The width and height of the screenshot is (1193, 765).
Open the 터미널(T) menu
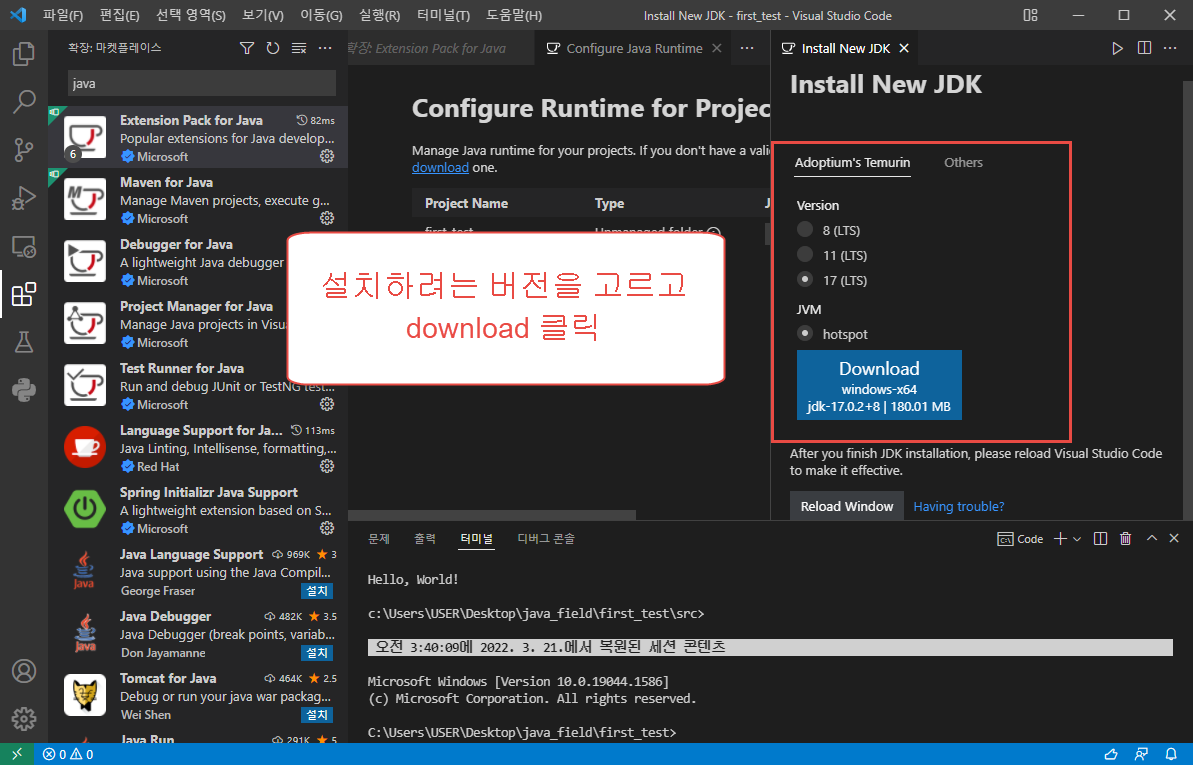coord(444,15)
